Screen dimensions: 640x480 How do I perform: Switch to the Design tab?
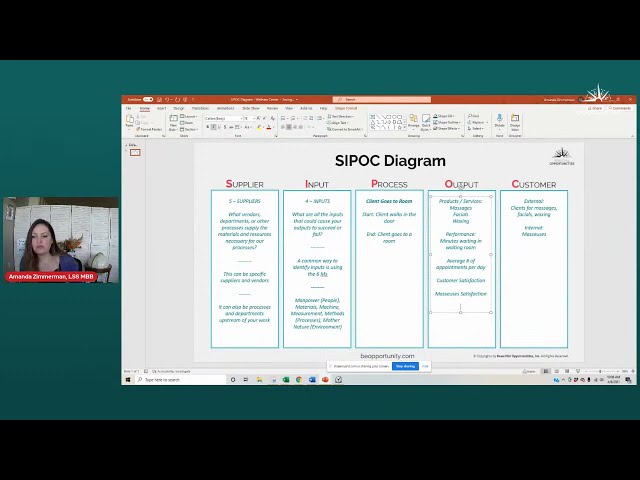(x=179, y=109)
